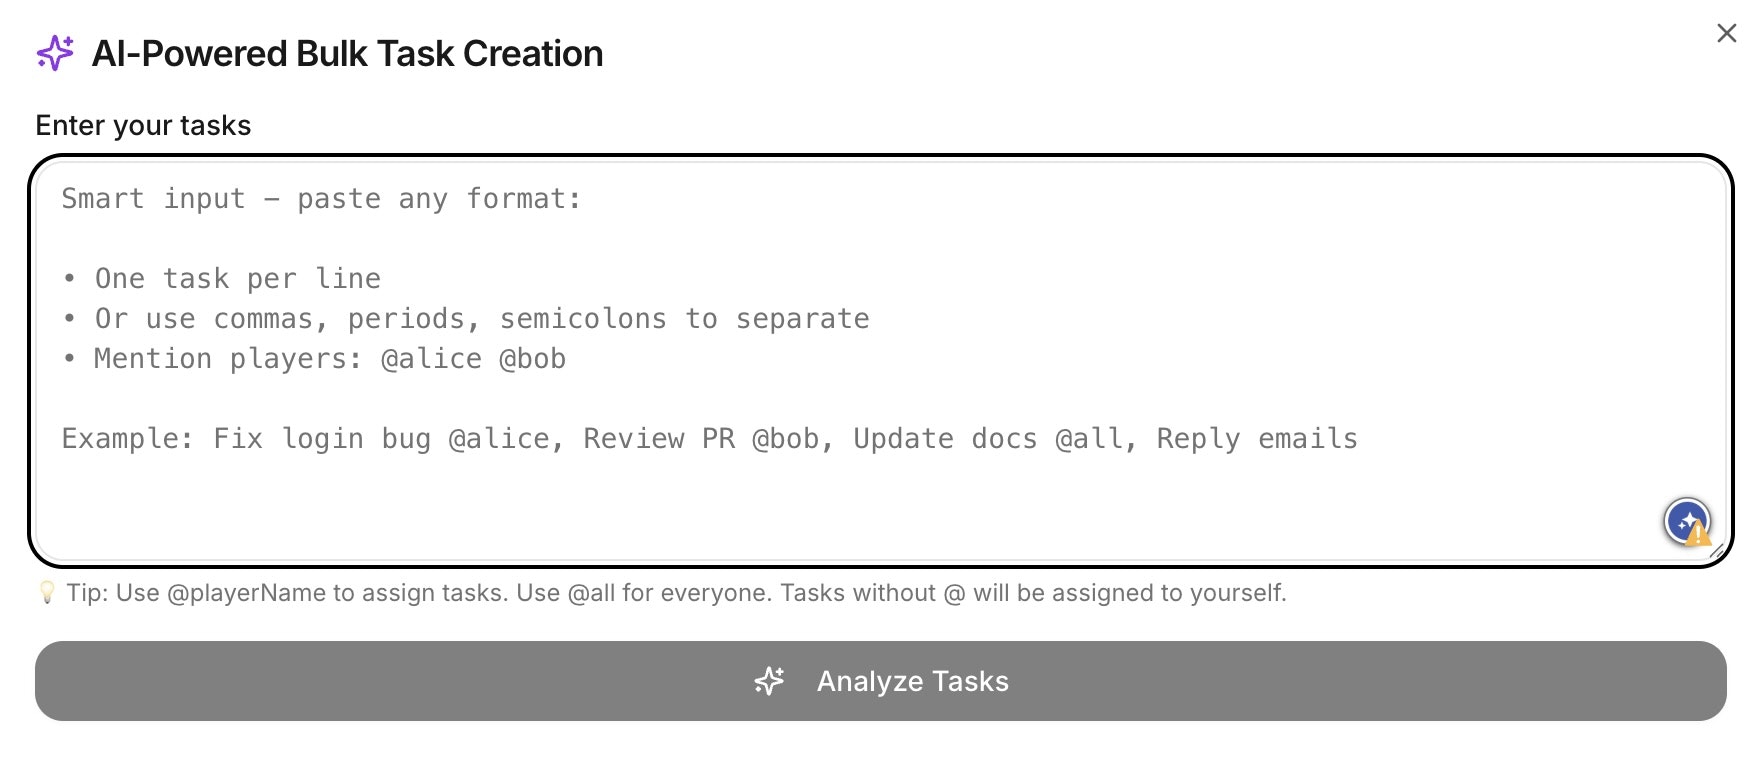
Task: Click the sparkle icon inside Analyze Tasks button
Action: [768, 681]
